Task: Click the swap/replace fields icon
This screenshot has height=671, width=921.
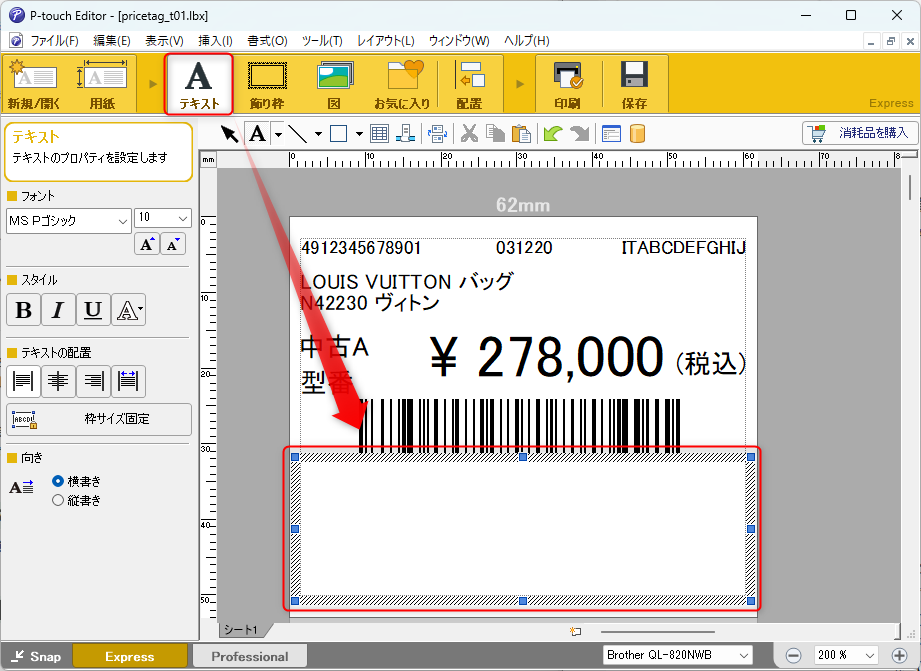Action: click(x=438, y=134)
